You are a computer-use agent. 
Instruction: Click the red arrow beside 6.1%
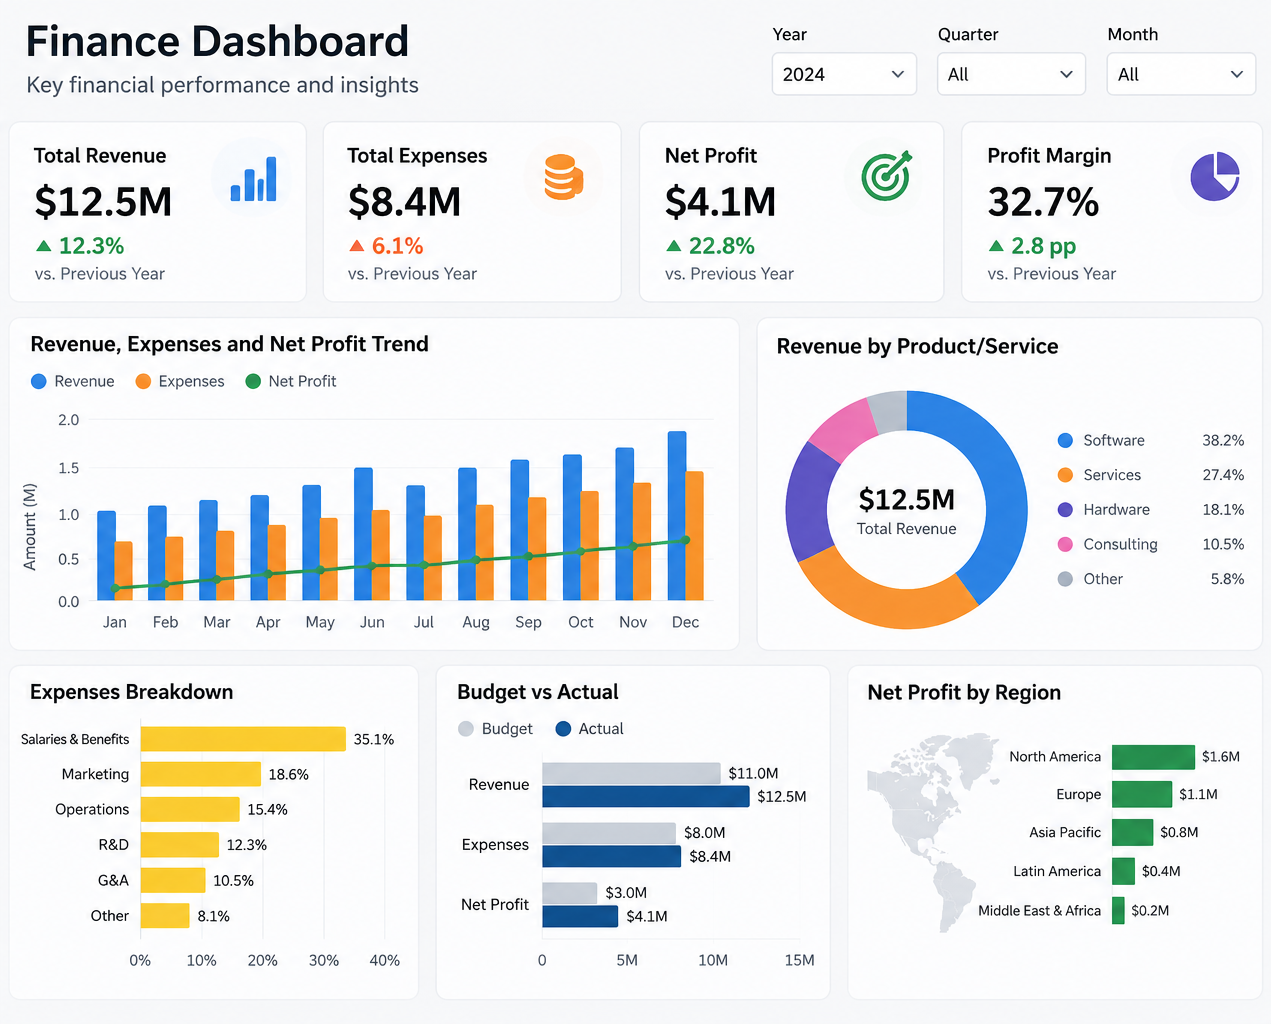tap(357, 246)
